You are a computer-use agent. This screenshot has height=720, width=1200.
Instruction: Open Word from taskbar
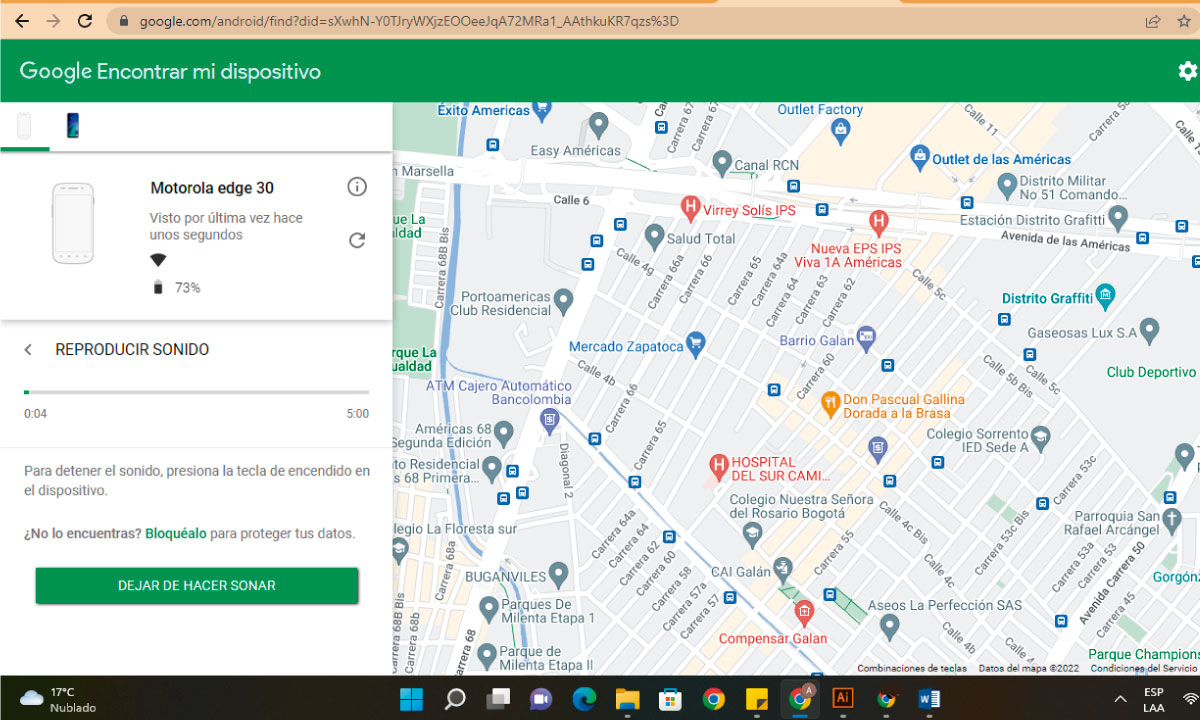pyautogui.click(x=929, y=699)
